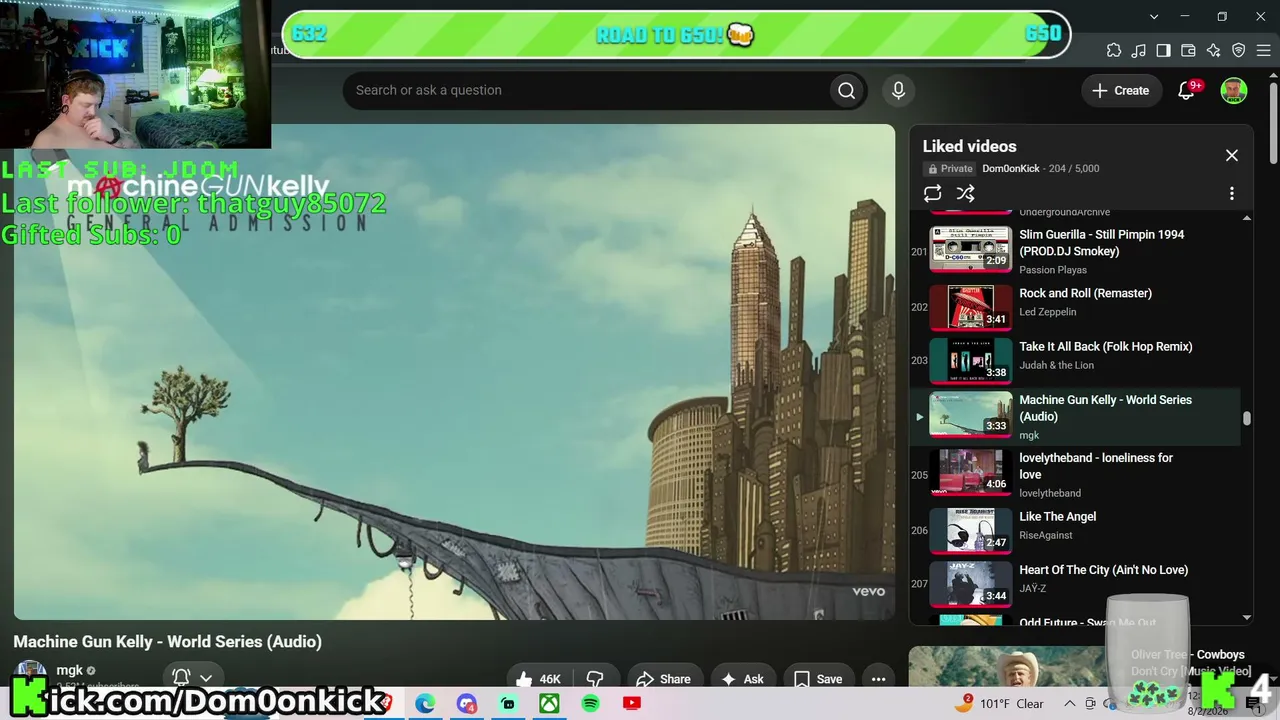
Task: Open the mgk channel avatar
Action: point(31,674)
